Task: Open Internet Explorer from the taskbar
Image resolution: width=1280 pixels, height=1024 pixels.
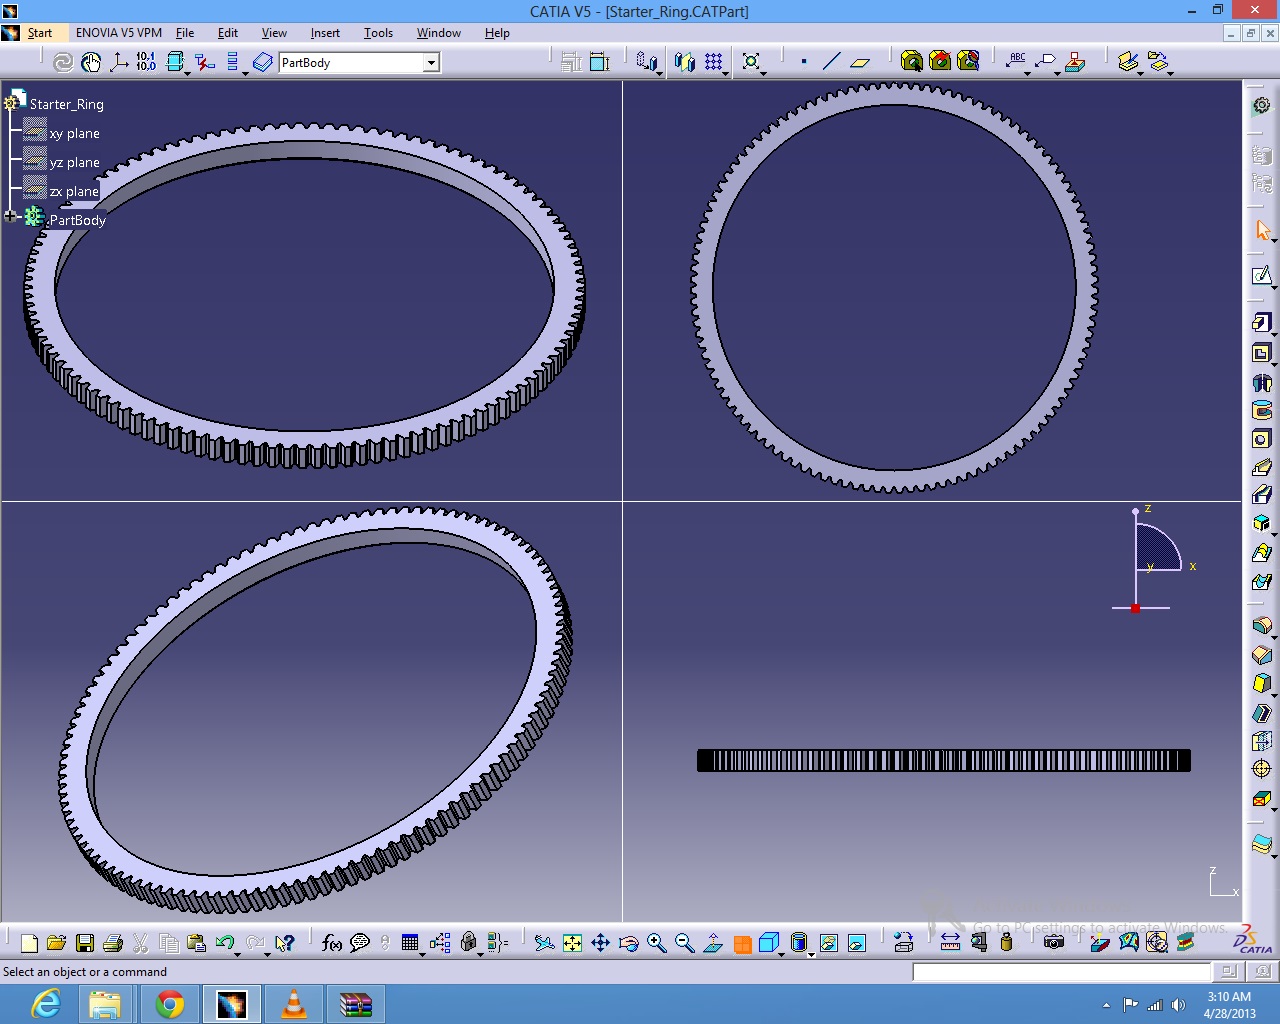Action: [x=45, y=1004]
